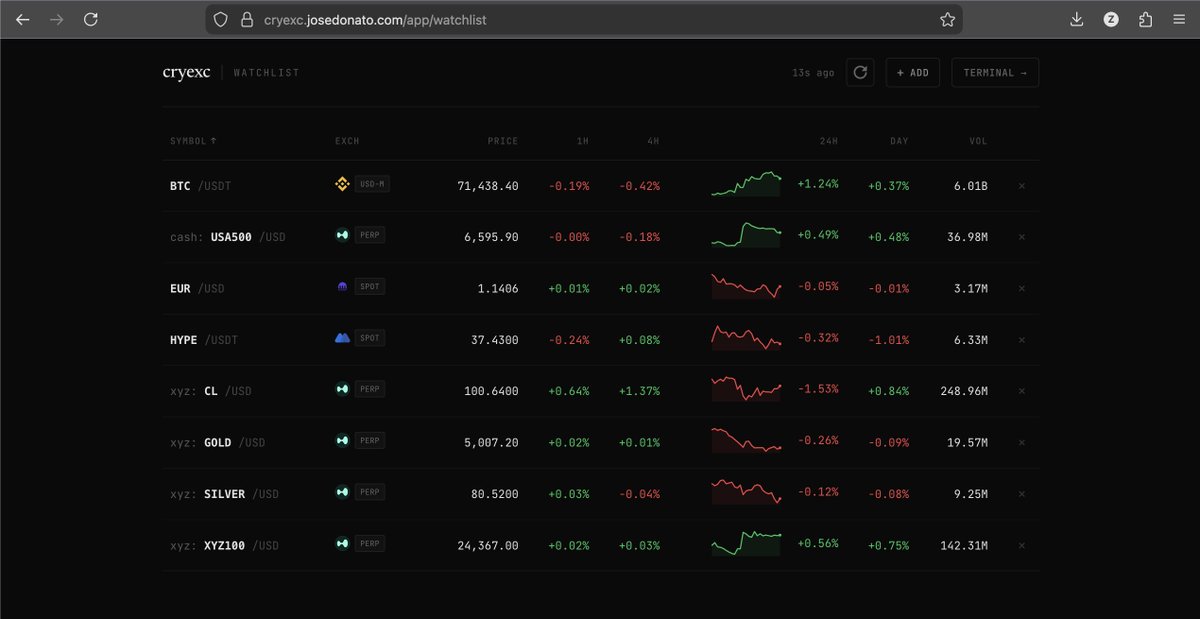This screenshot has width=1200, height=619.
Task: Open the TERMINAL button
Action: click(x=995, y=73)
